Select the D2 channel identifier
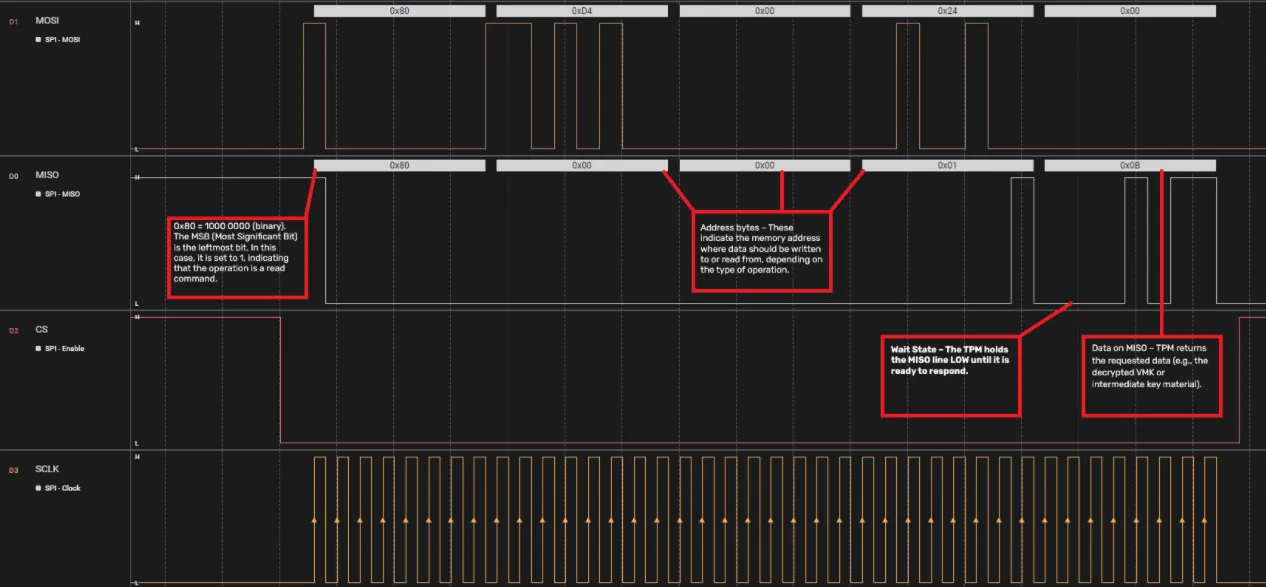 tap(12, 329)
